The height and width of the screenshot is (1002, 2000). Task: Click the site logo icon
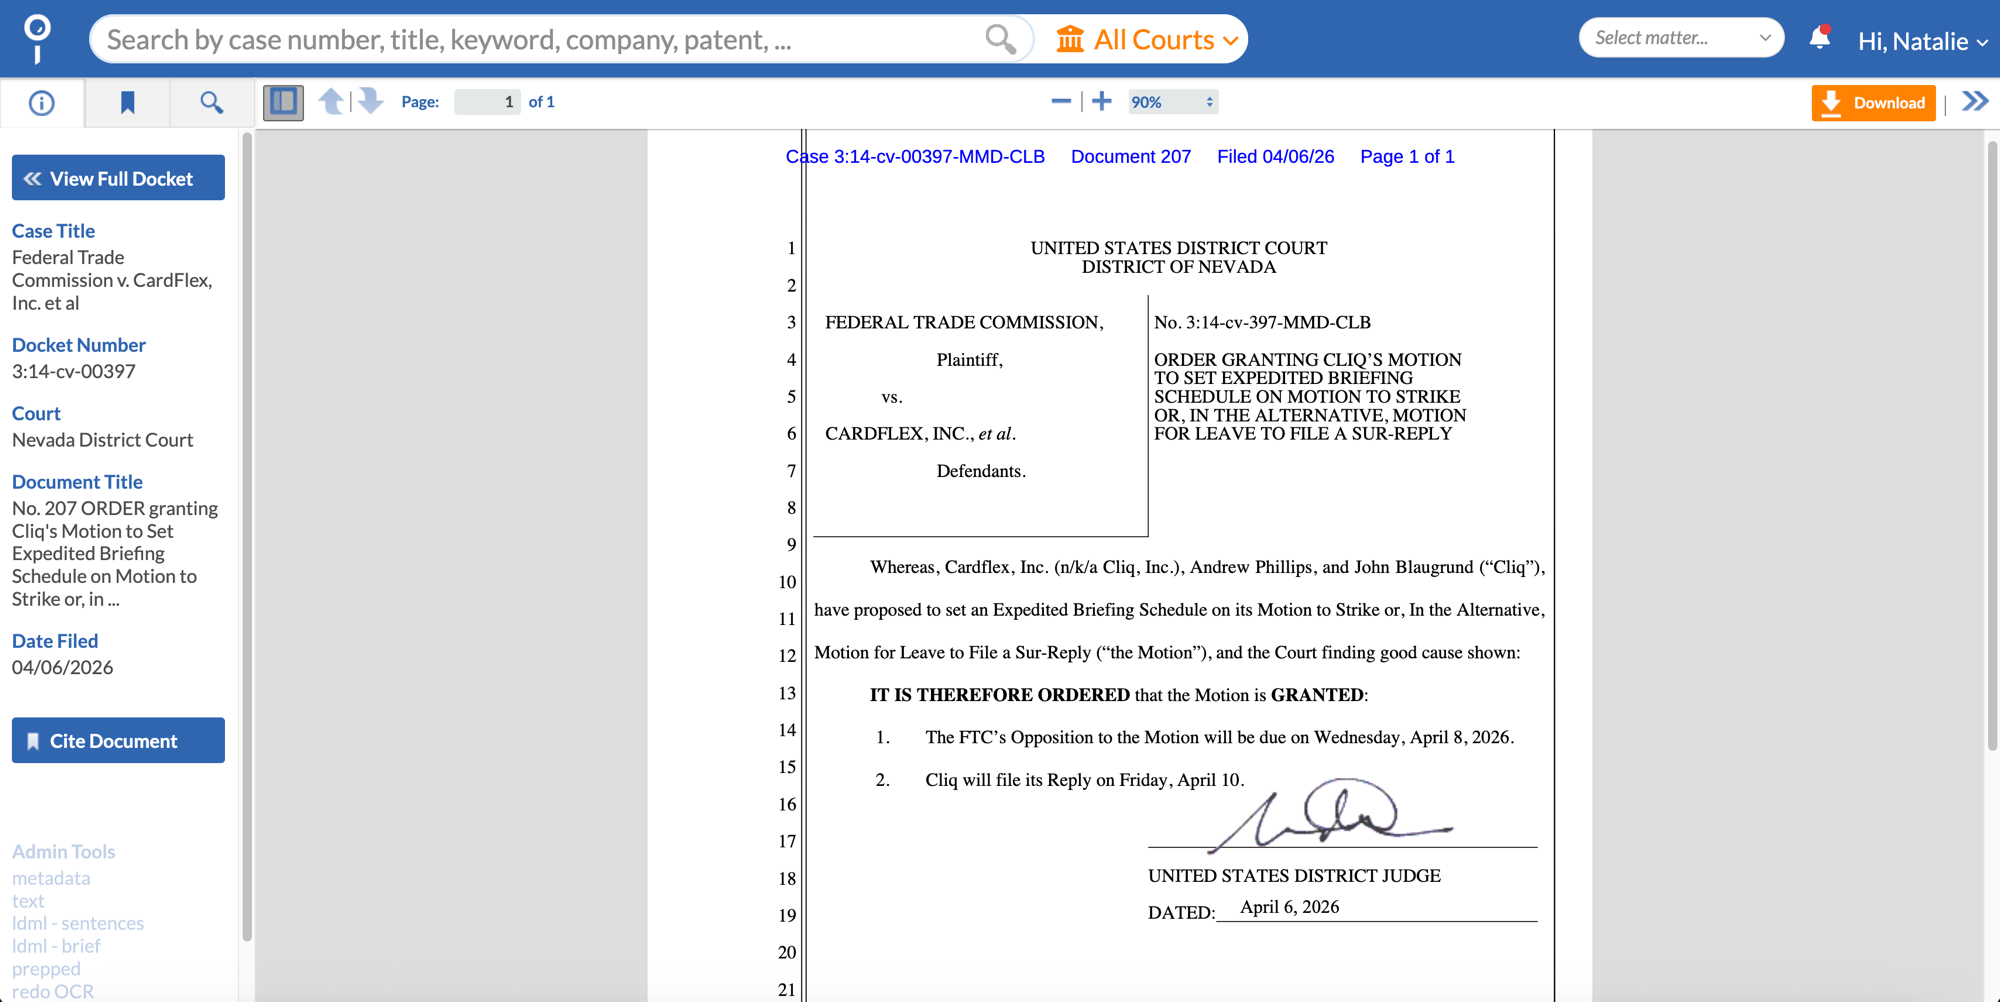coord(37,39)
